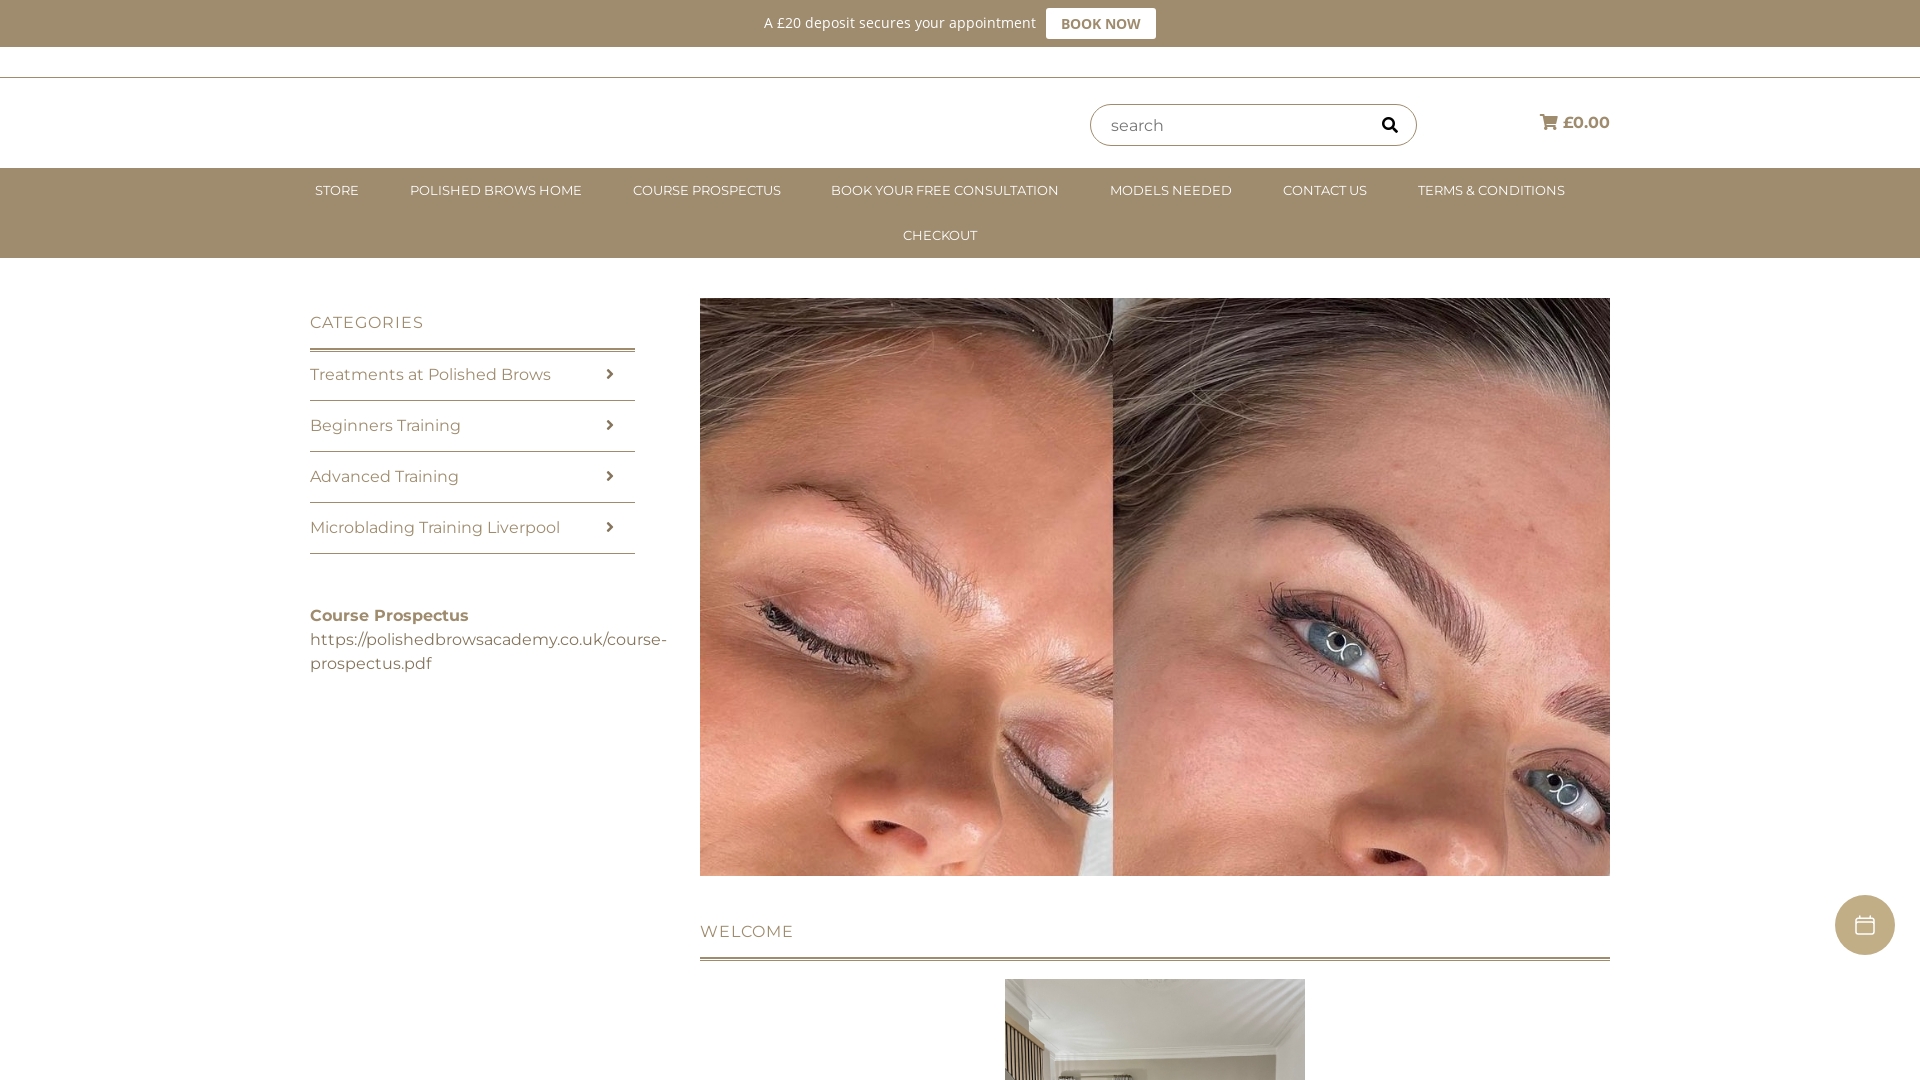The image size is (1920, 1080).
Task: Click the cart basket symbol in the header
Action: pos(1548,122)
